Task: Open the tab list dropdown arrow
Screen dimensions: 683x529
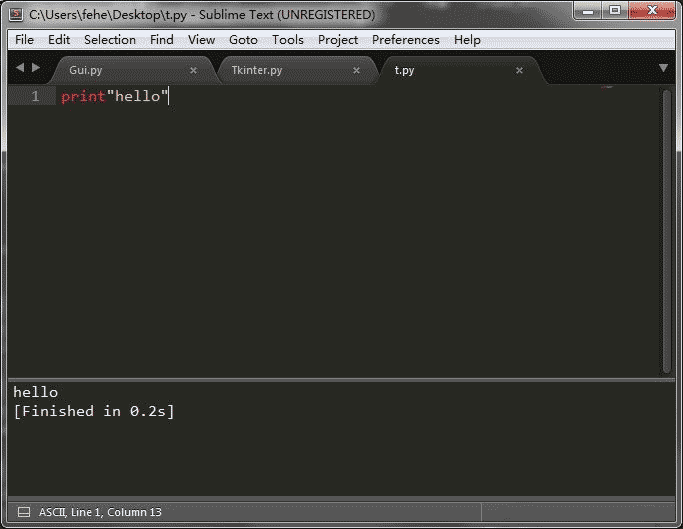Action: [663, 68]
